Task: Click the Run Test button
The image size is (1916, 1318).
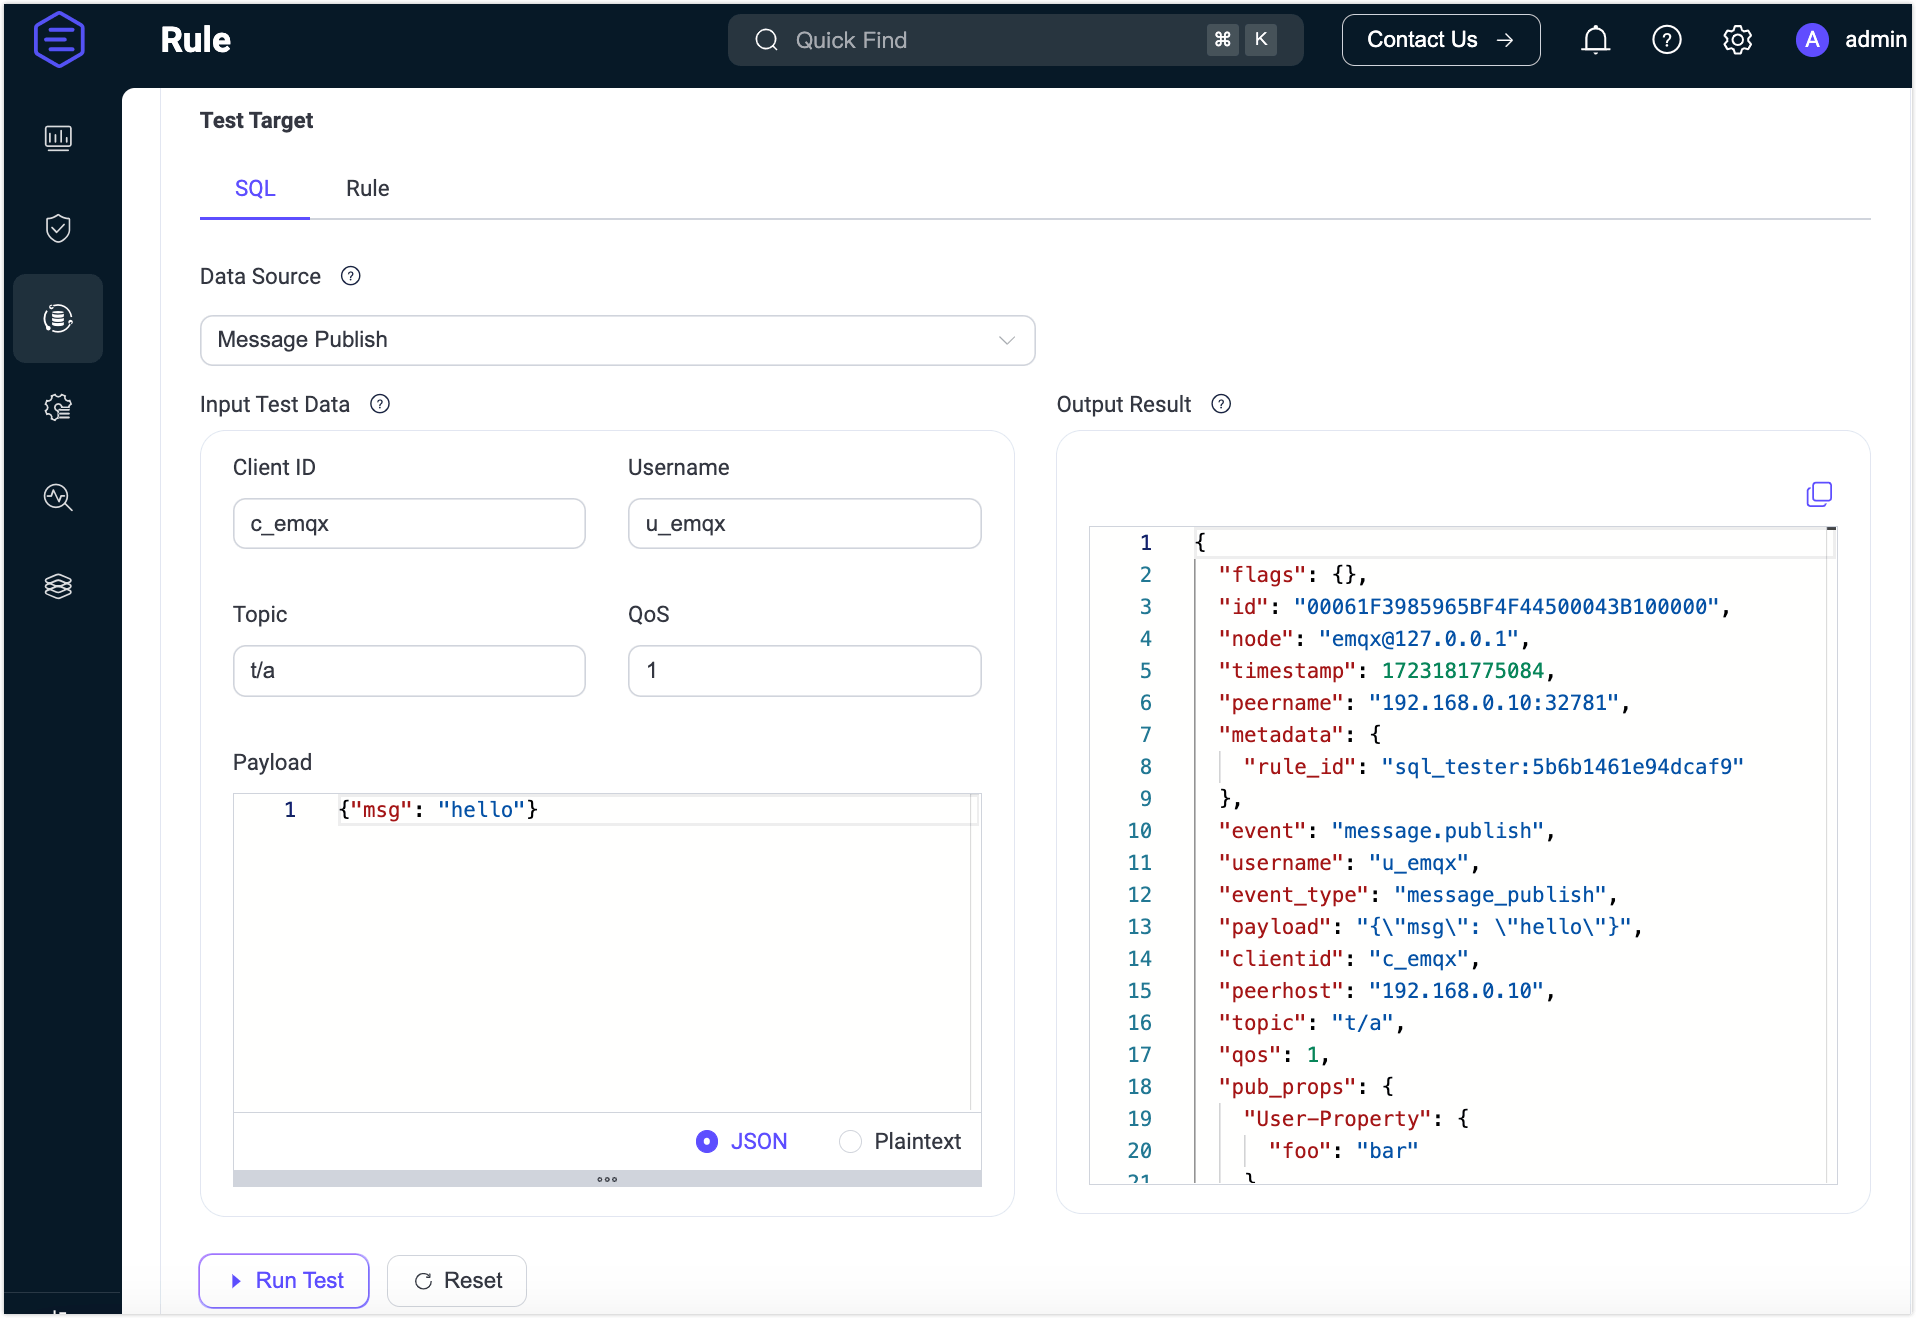Action: (x=284, y=1280)
